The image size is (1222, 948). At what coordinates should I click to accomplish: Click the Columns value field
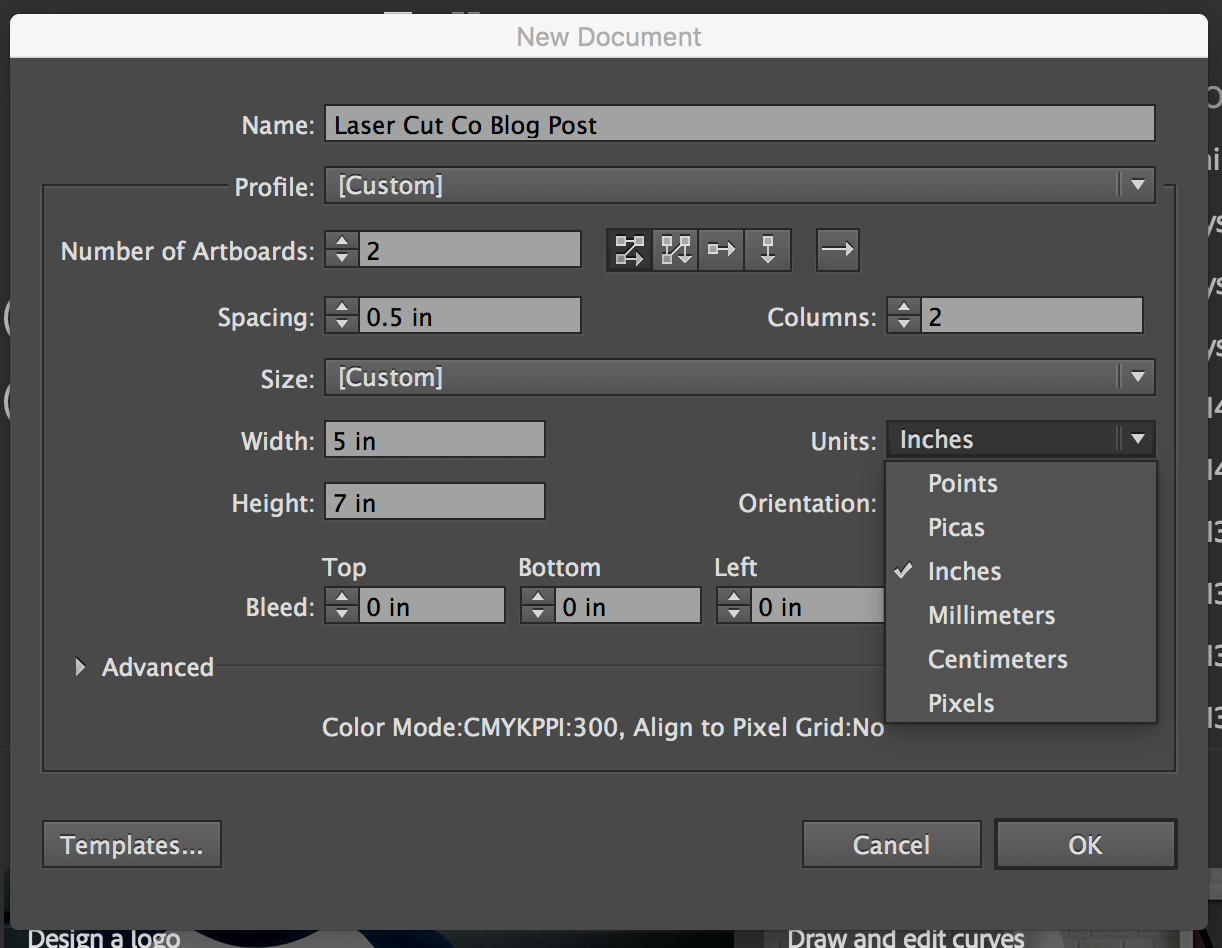(x=1032, y=317)
